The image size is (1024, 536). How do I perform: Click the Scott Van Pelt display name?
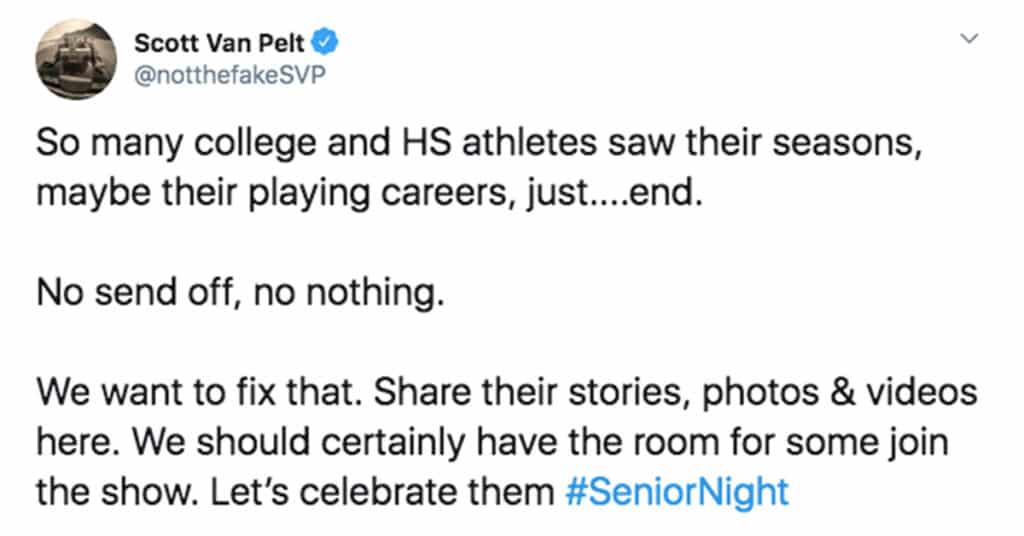[219, 43]
